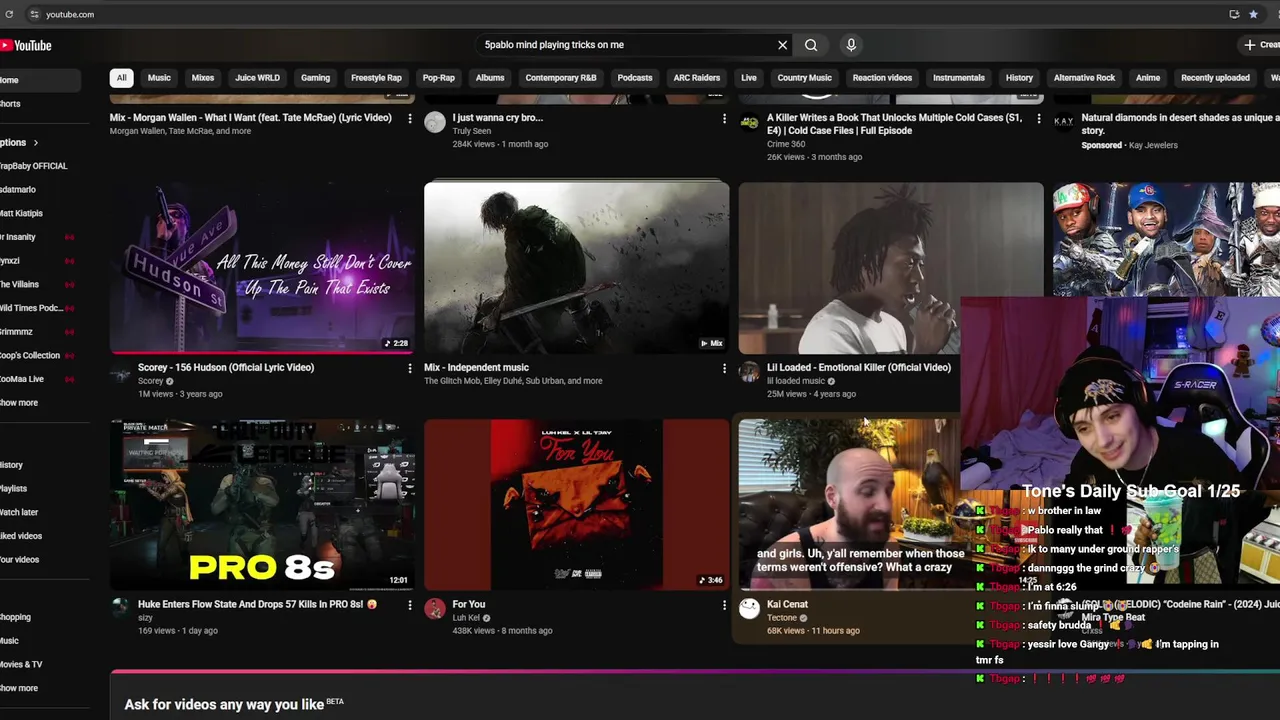Click Crime 360 channel avatar
Viewport: 1280px width, 720px height.
(x=749, y=122)
